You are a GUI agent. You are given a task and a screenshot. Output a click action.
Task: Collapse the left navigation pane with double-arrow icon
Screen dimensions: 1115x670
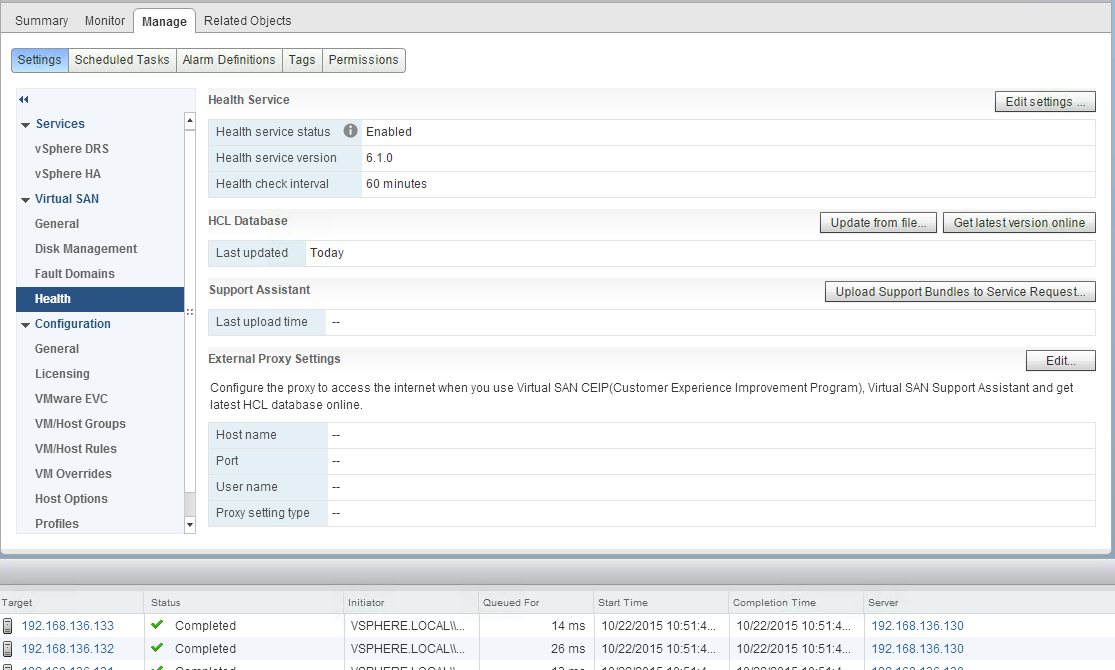coord(24,99)
